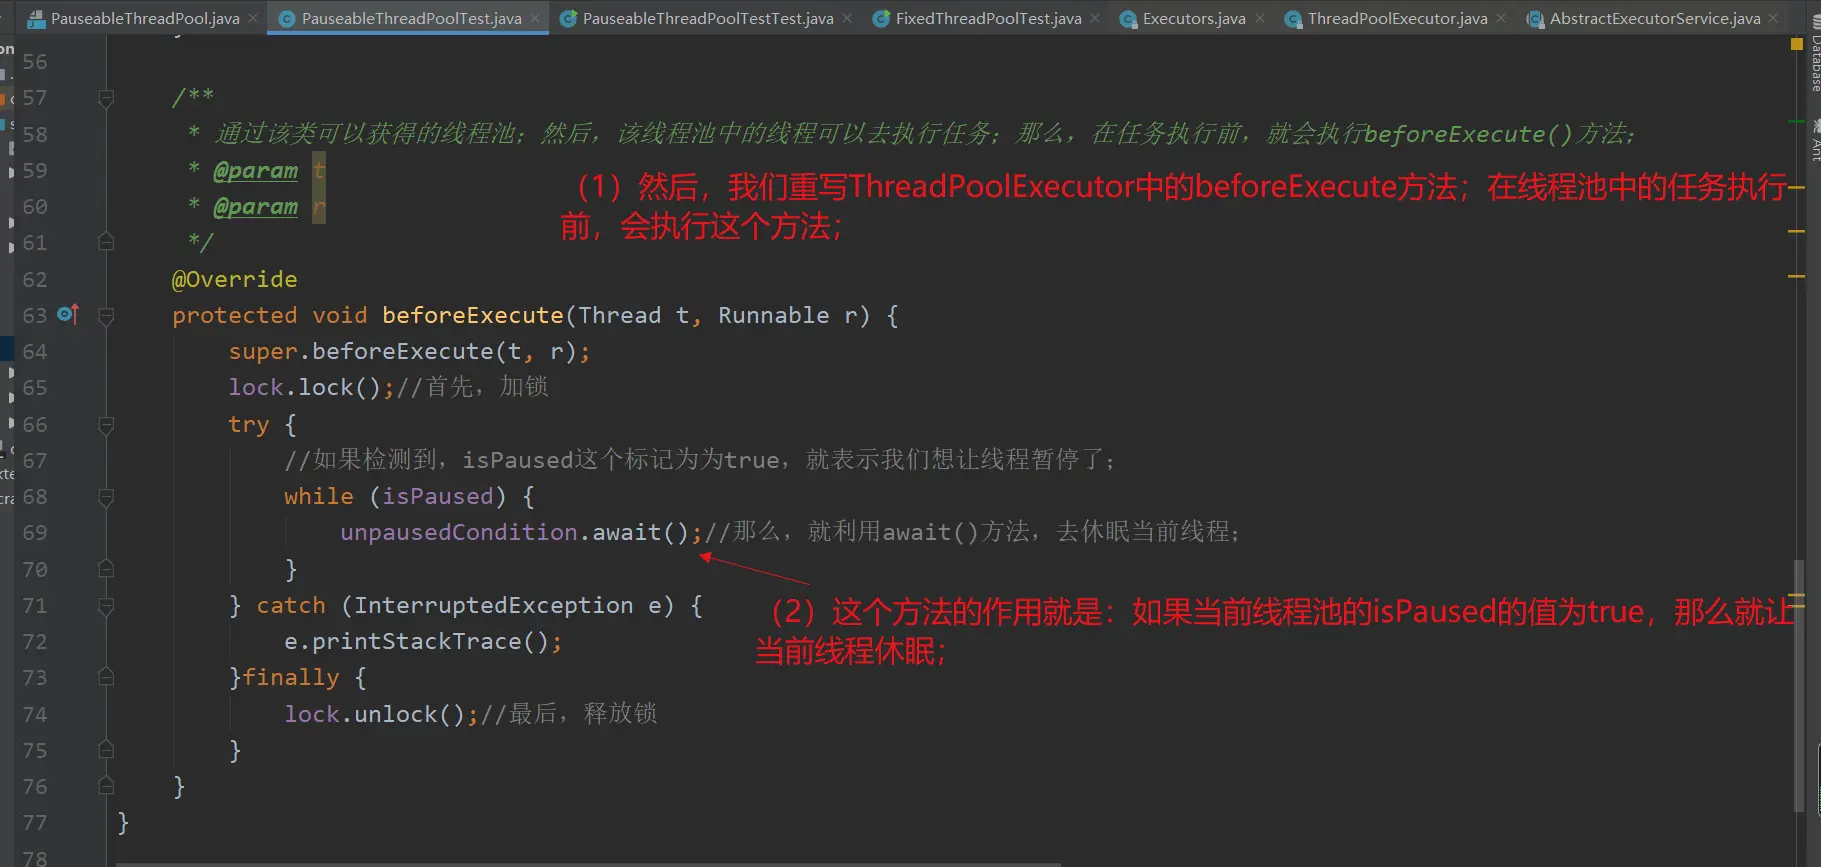1821x867 pixels.
Task: Click the isPaused variable in the while condition
Action: click(438, 497)
